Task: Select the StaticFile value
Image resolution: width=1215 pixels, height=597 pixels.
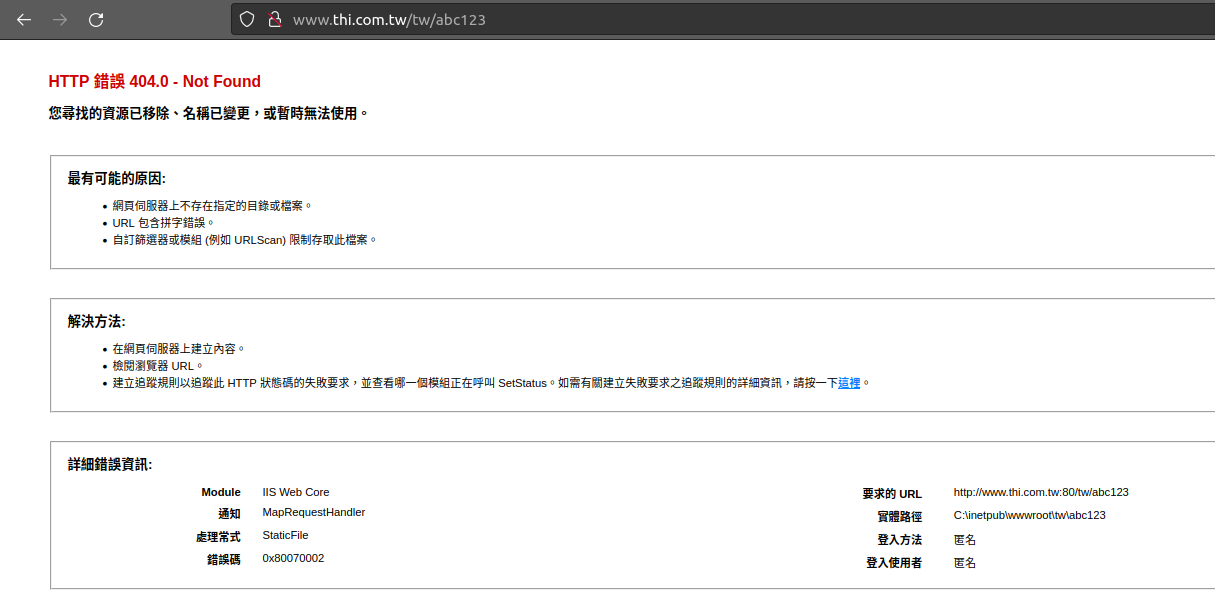Action: 285,535
